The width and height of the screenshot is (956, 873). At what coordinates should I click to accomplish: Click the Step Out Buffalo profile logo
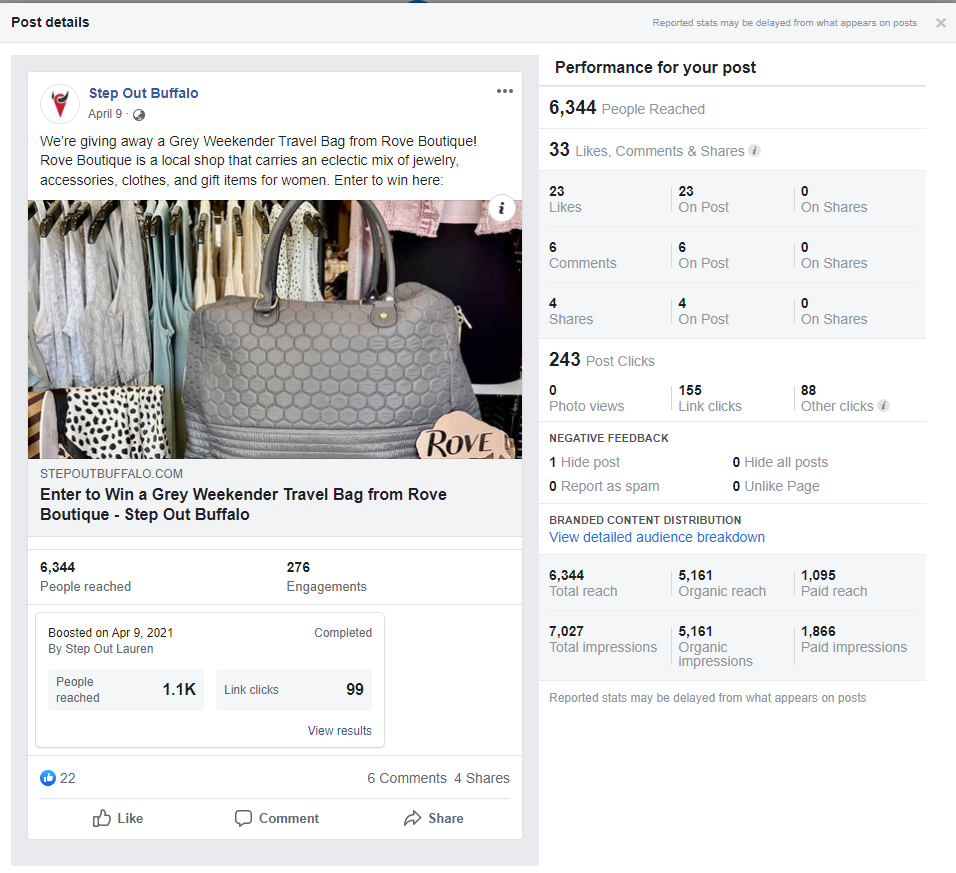(60, 104)
